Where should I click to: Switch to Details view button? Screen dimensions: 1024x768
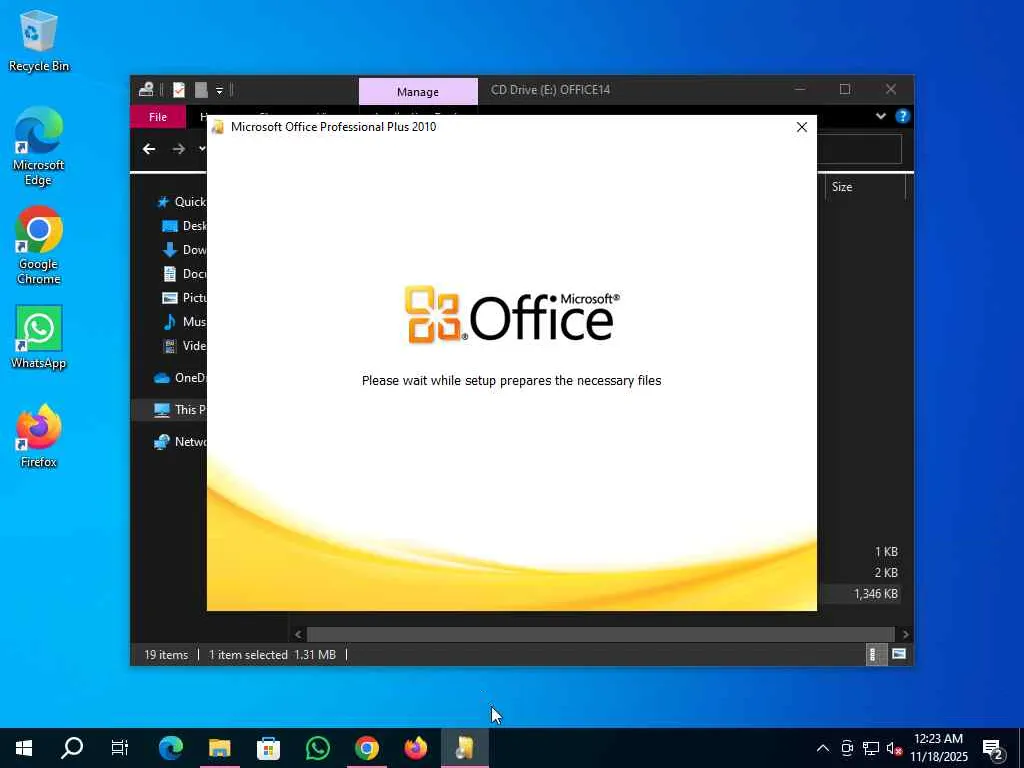point(876,654)
